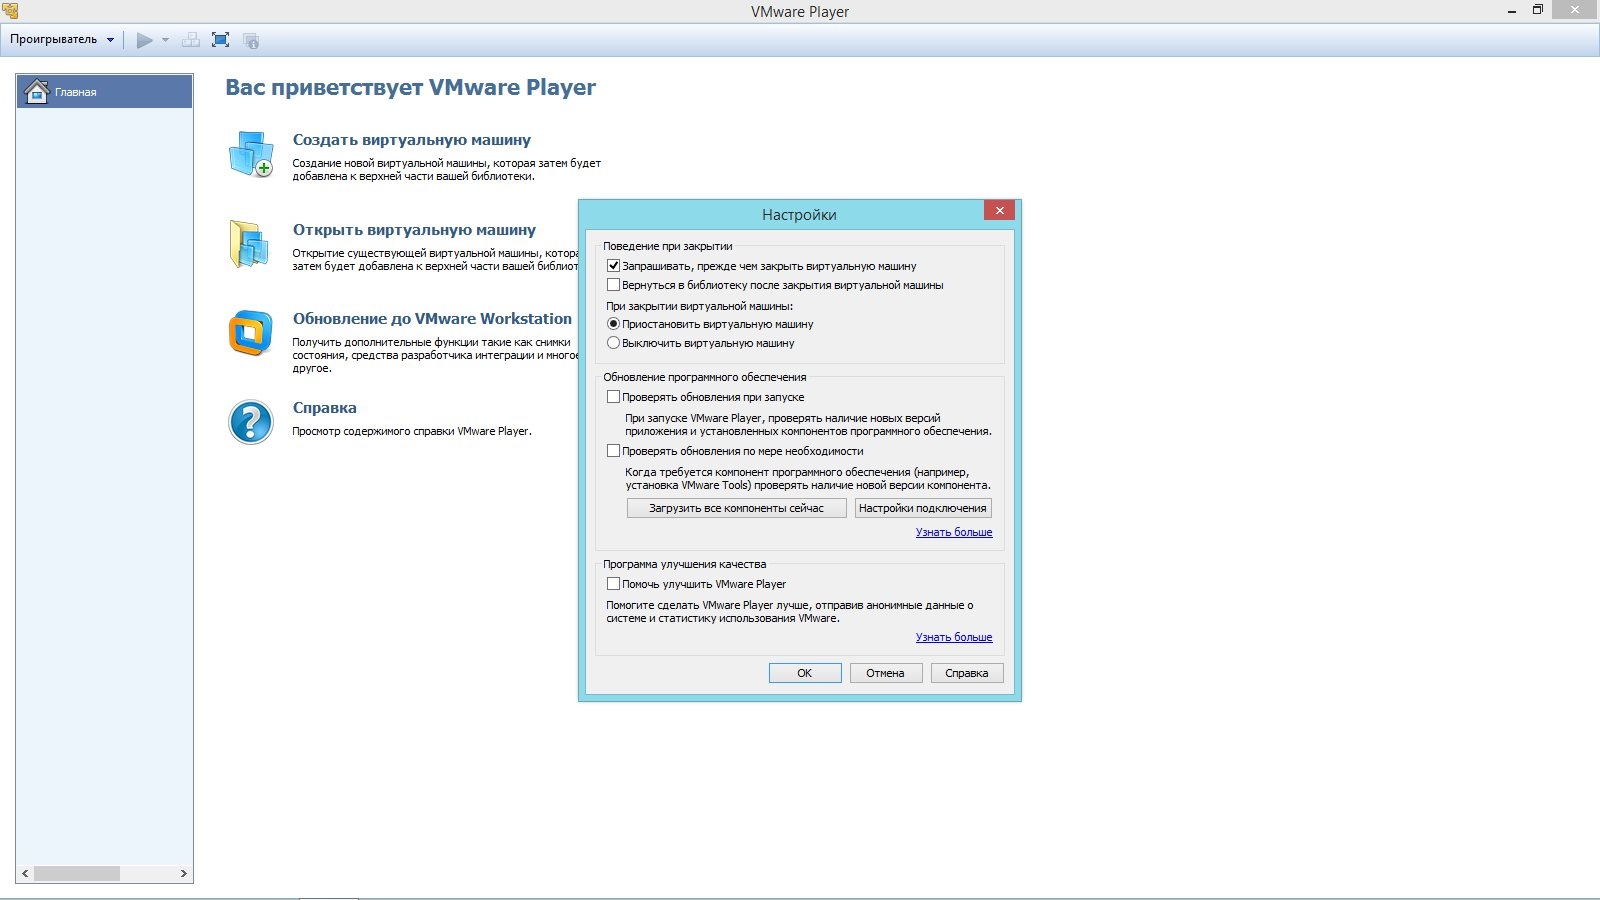
Task: Click 'Загрузить все компоненты сейчас' button
Action: tap(736, 508)
